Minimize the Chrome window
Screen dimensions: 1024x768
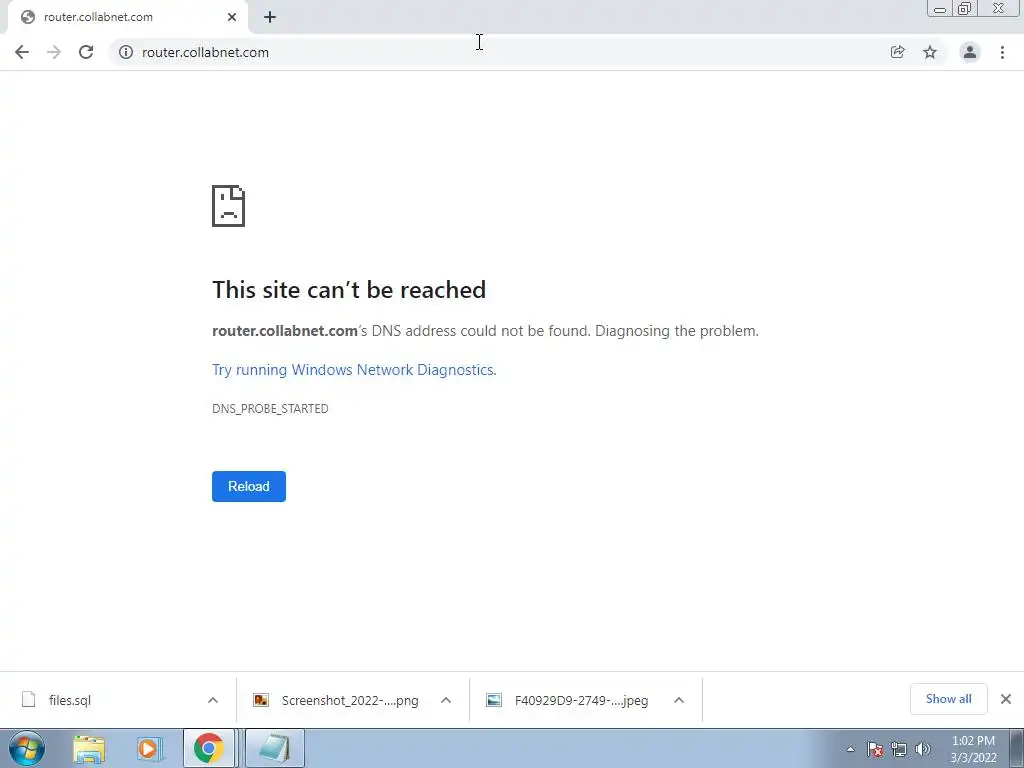[940, 8]
